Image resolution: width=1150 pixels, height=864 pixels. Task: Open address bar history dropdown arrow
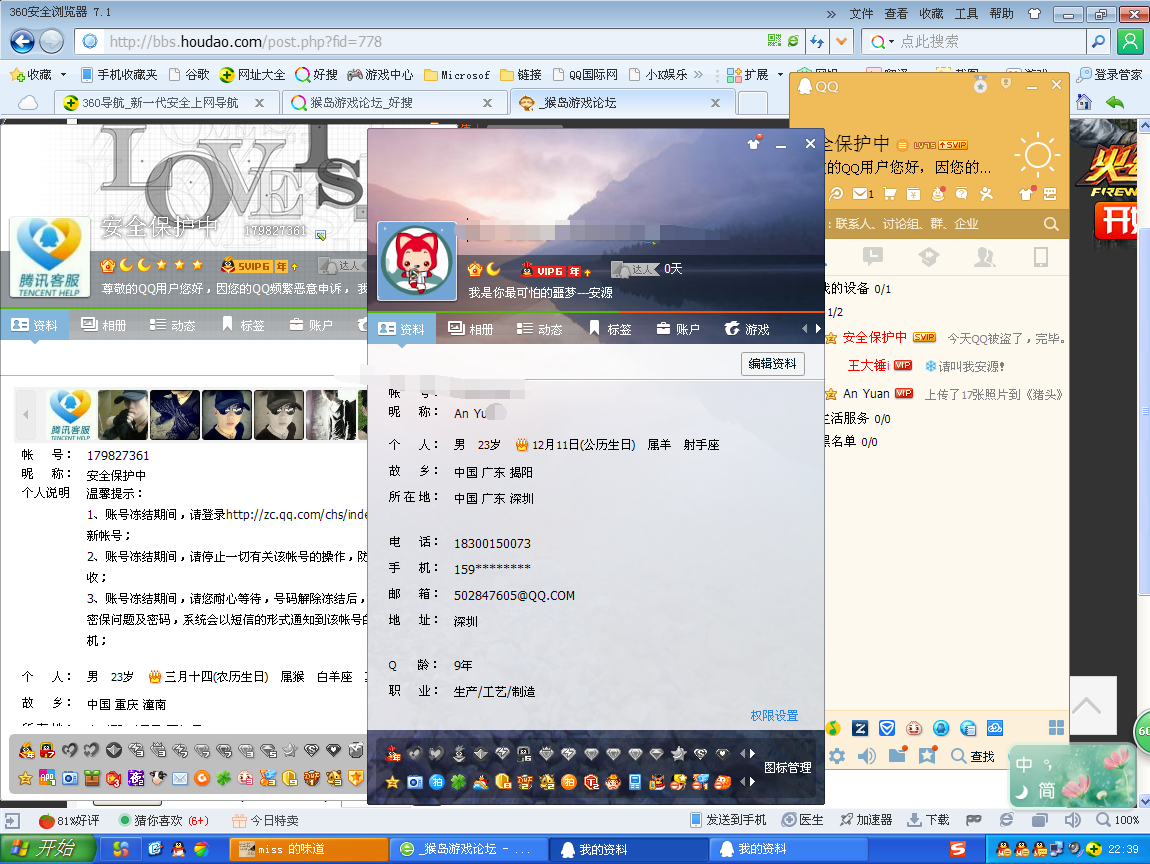(842, 41)
